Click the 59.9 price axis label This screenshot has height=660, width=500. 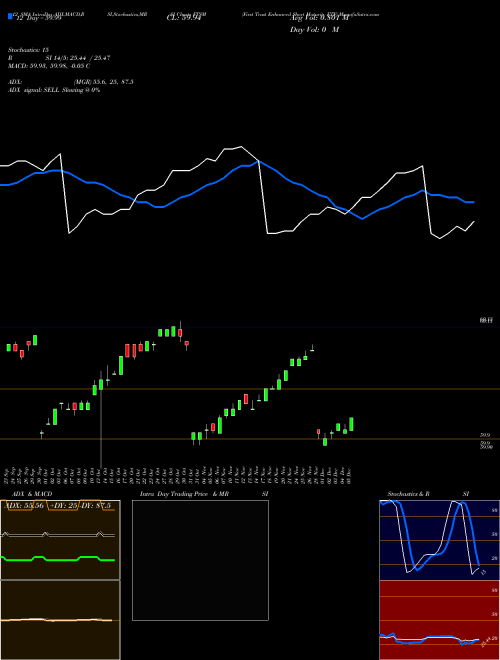pyautogui.click(x=485, y=435)
